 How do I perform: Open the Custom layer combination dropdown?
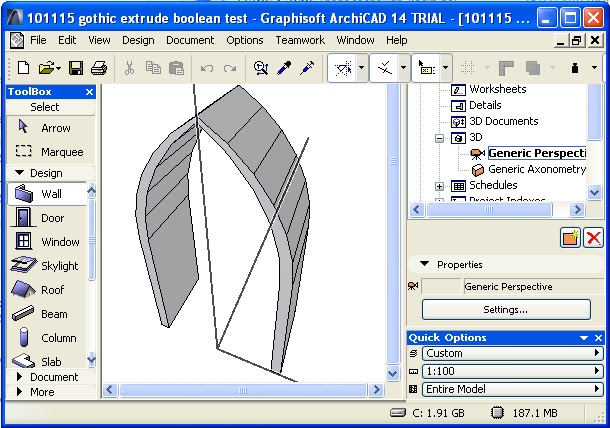512,353
